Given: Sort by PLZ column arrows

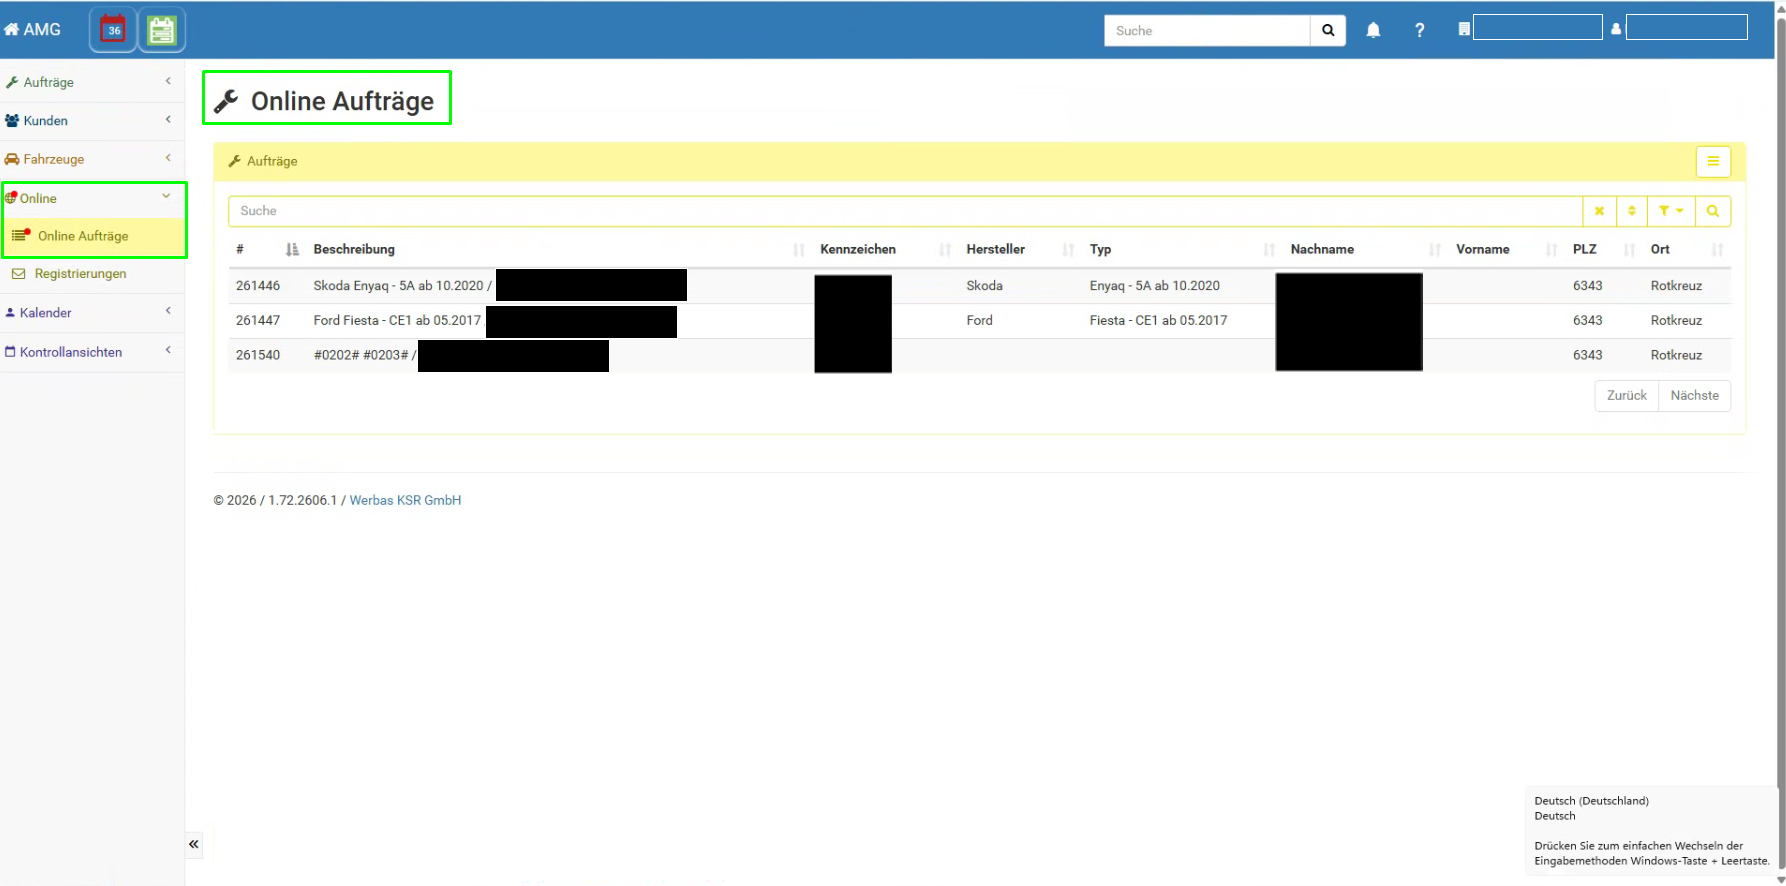Looking at the screenshot, I should pos(1629,250).
